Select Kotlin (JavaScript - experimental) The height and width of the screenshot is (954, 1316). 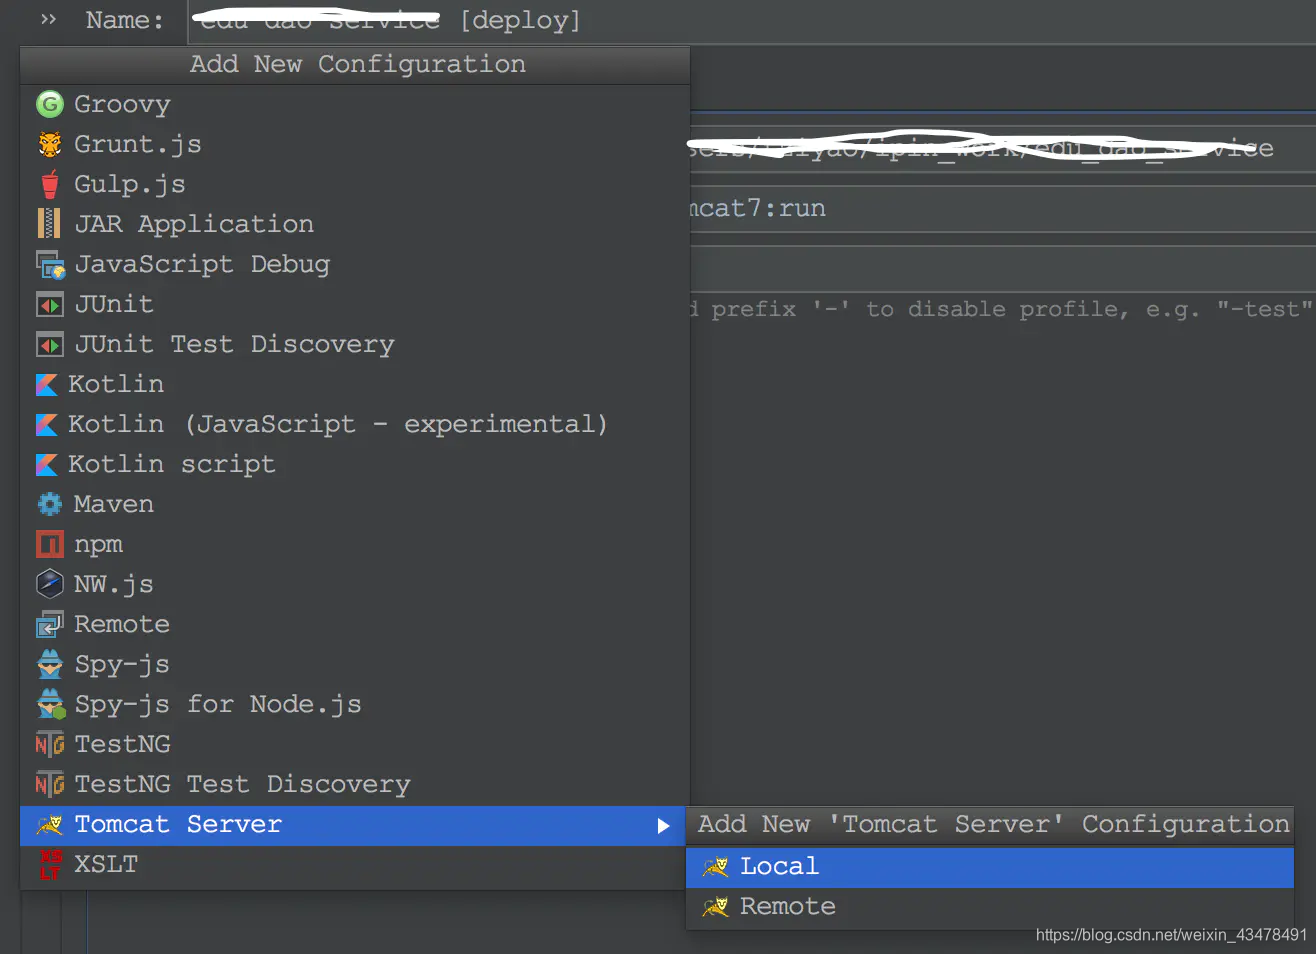tap(355, 424)
